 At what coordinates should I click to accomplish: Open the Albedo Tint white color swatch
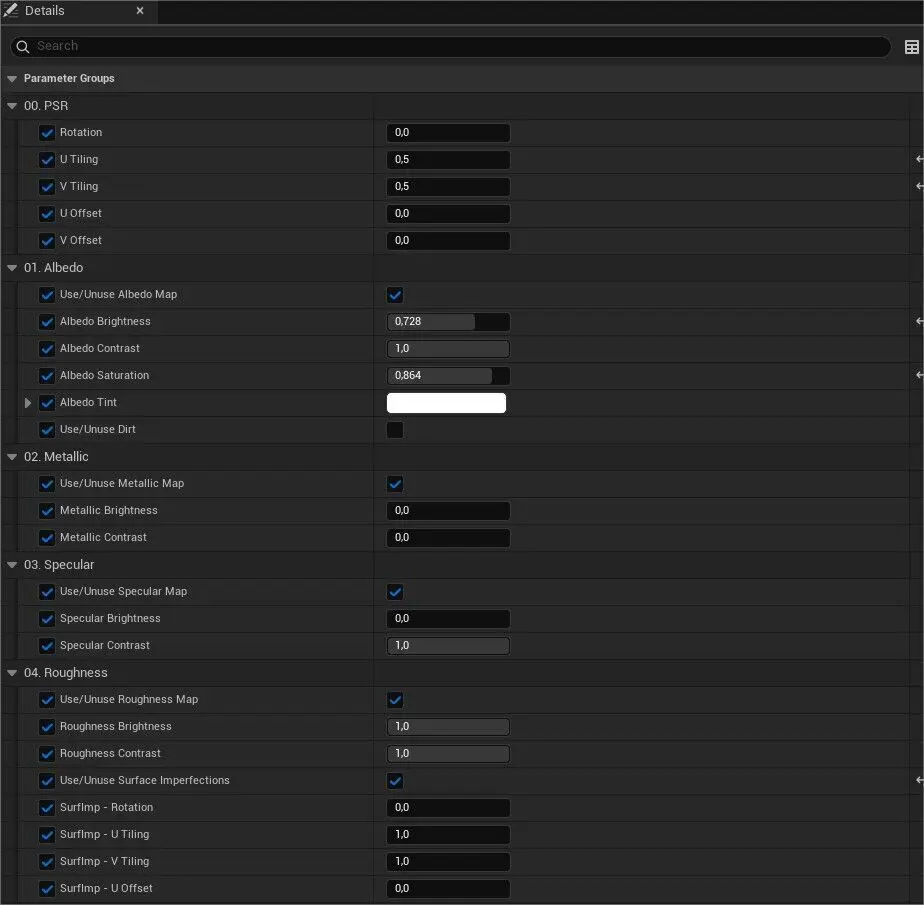[x=446, y=403]
